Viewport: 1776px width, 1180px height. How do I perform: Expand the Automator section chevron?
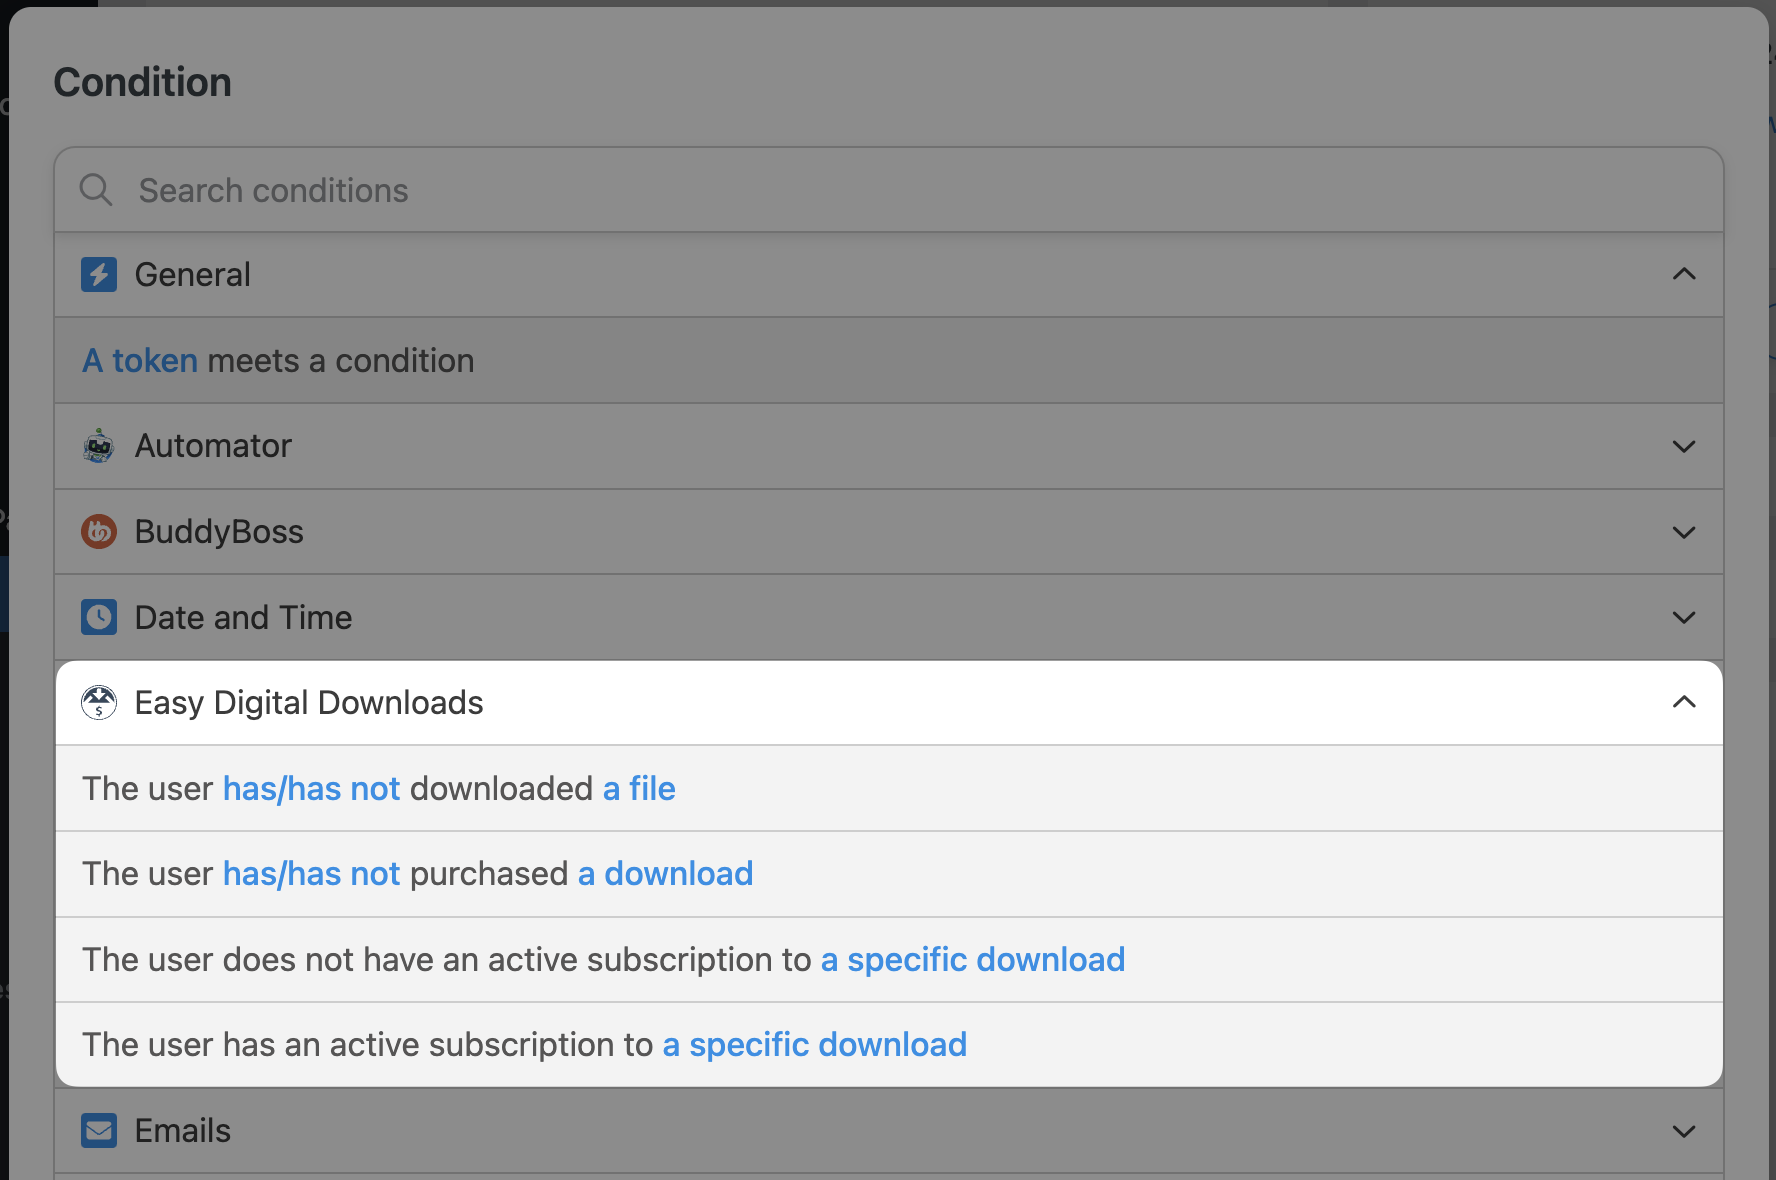tap(1684, 446)
